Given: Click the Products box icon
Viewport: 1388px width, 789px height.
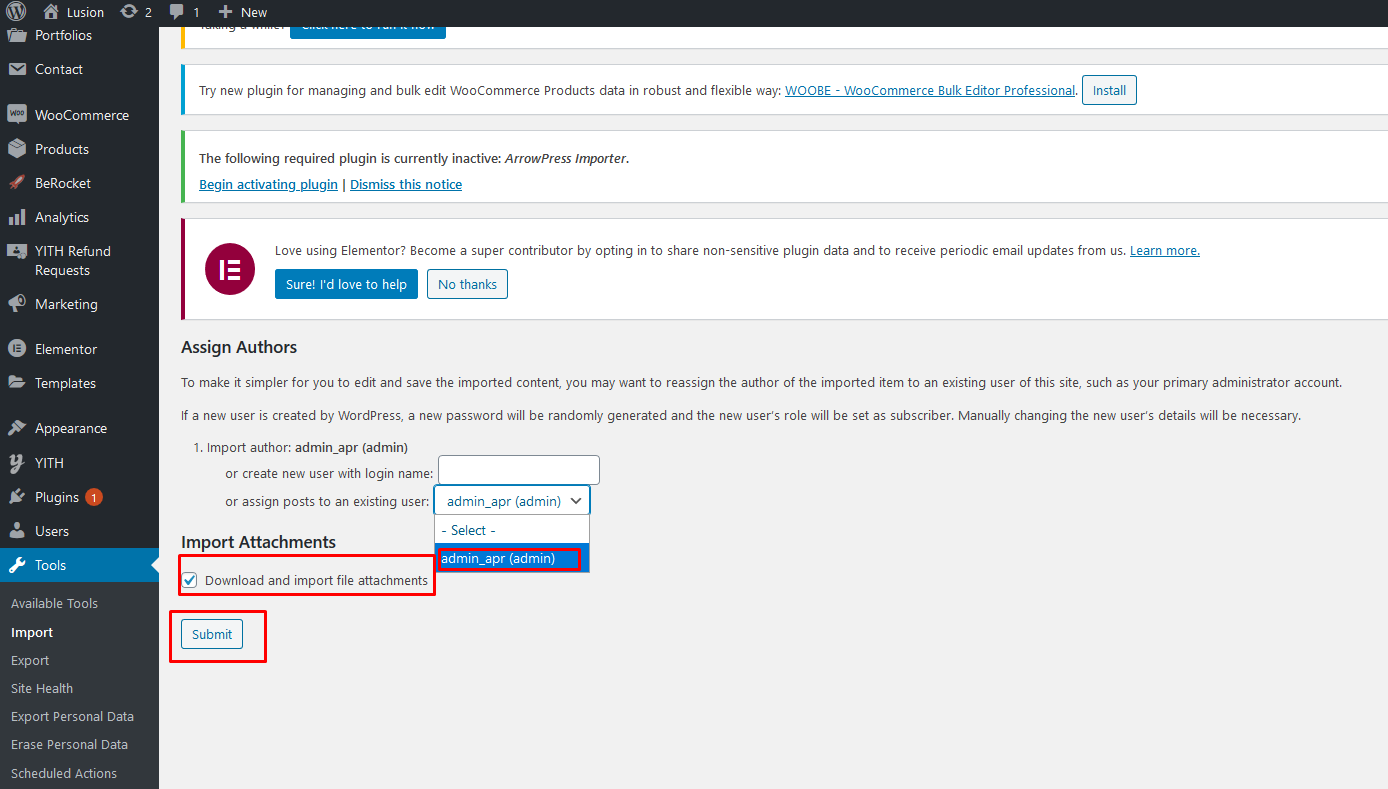Looking at the screenshot, I should pos(17,149).
